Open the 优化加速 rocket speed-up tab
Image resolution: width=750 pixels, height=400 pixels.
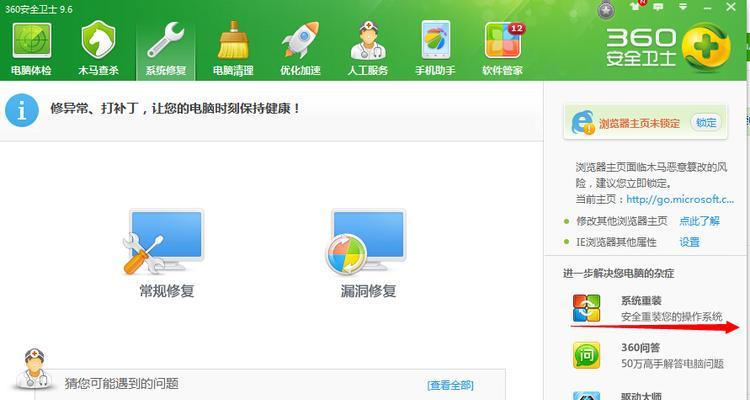[x=300, y=48]
